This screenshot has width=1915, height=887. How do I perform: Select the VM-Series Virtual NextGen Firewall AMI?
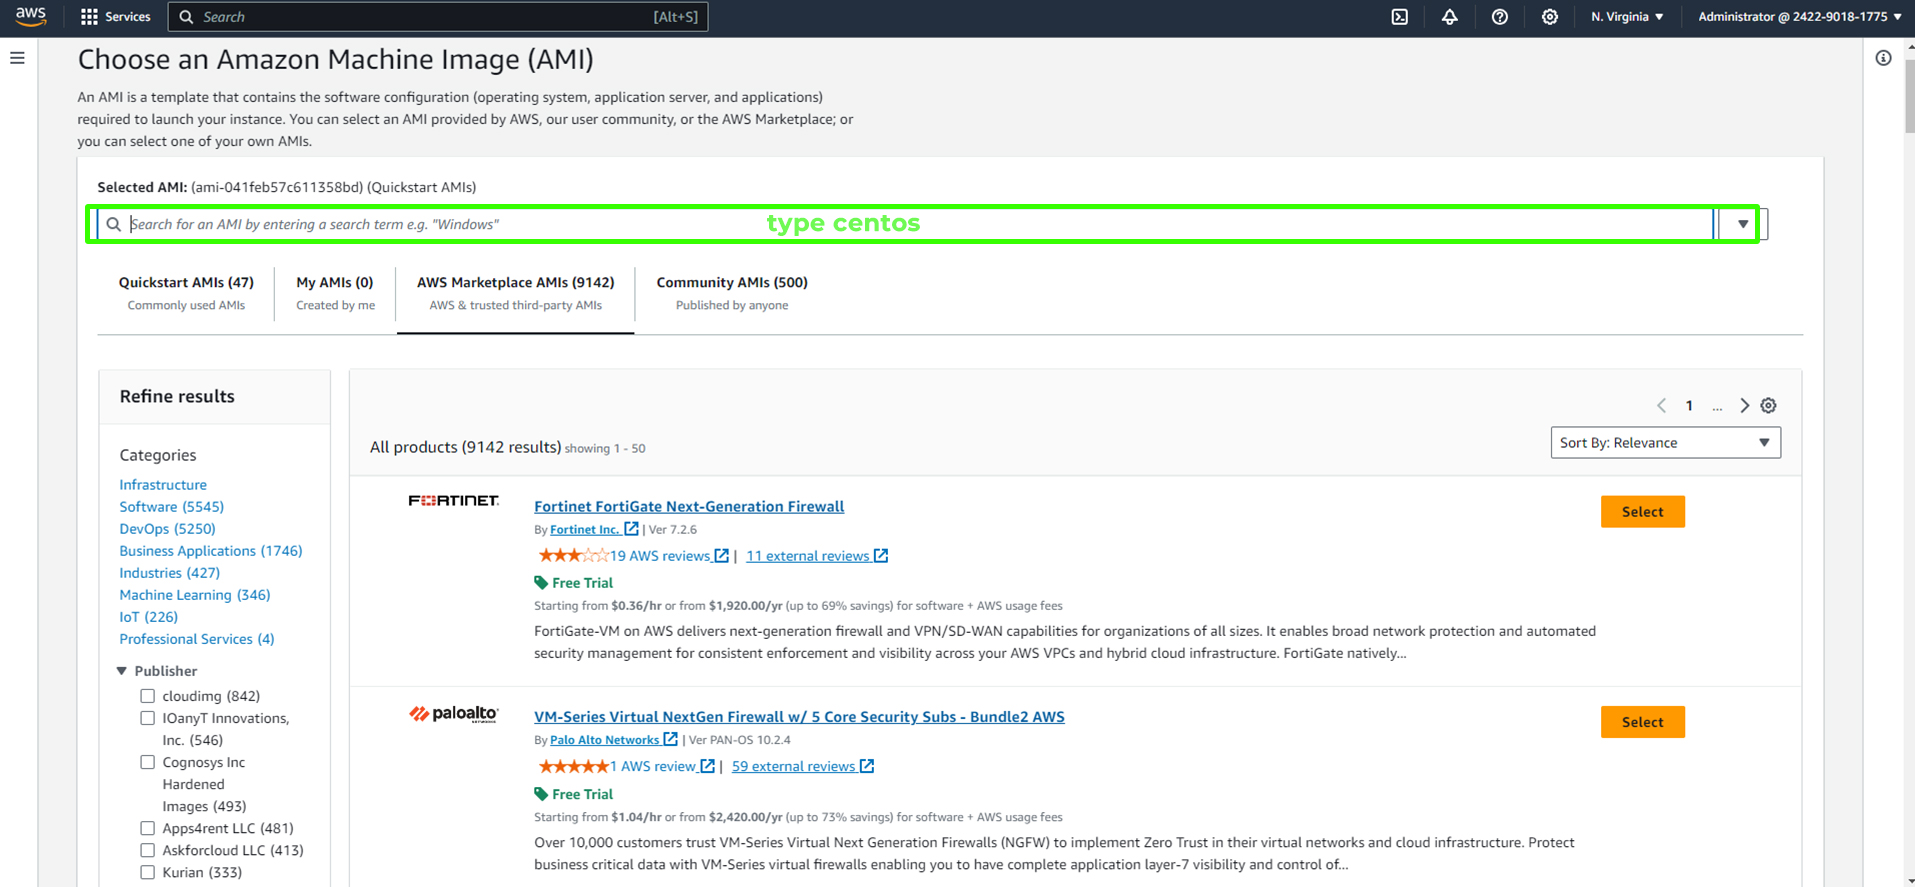(x=1642, y=722)
